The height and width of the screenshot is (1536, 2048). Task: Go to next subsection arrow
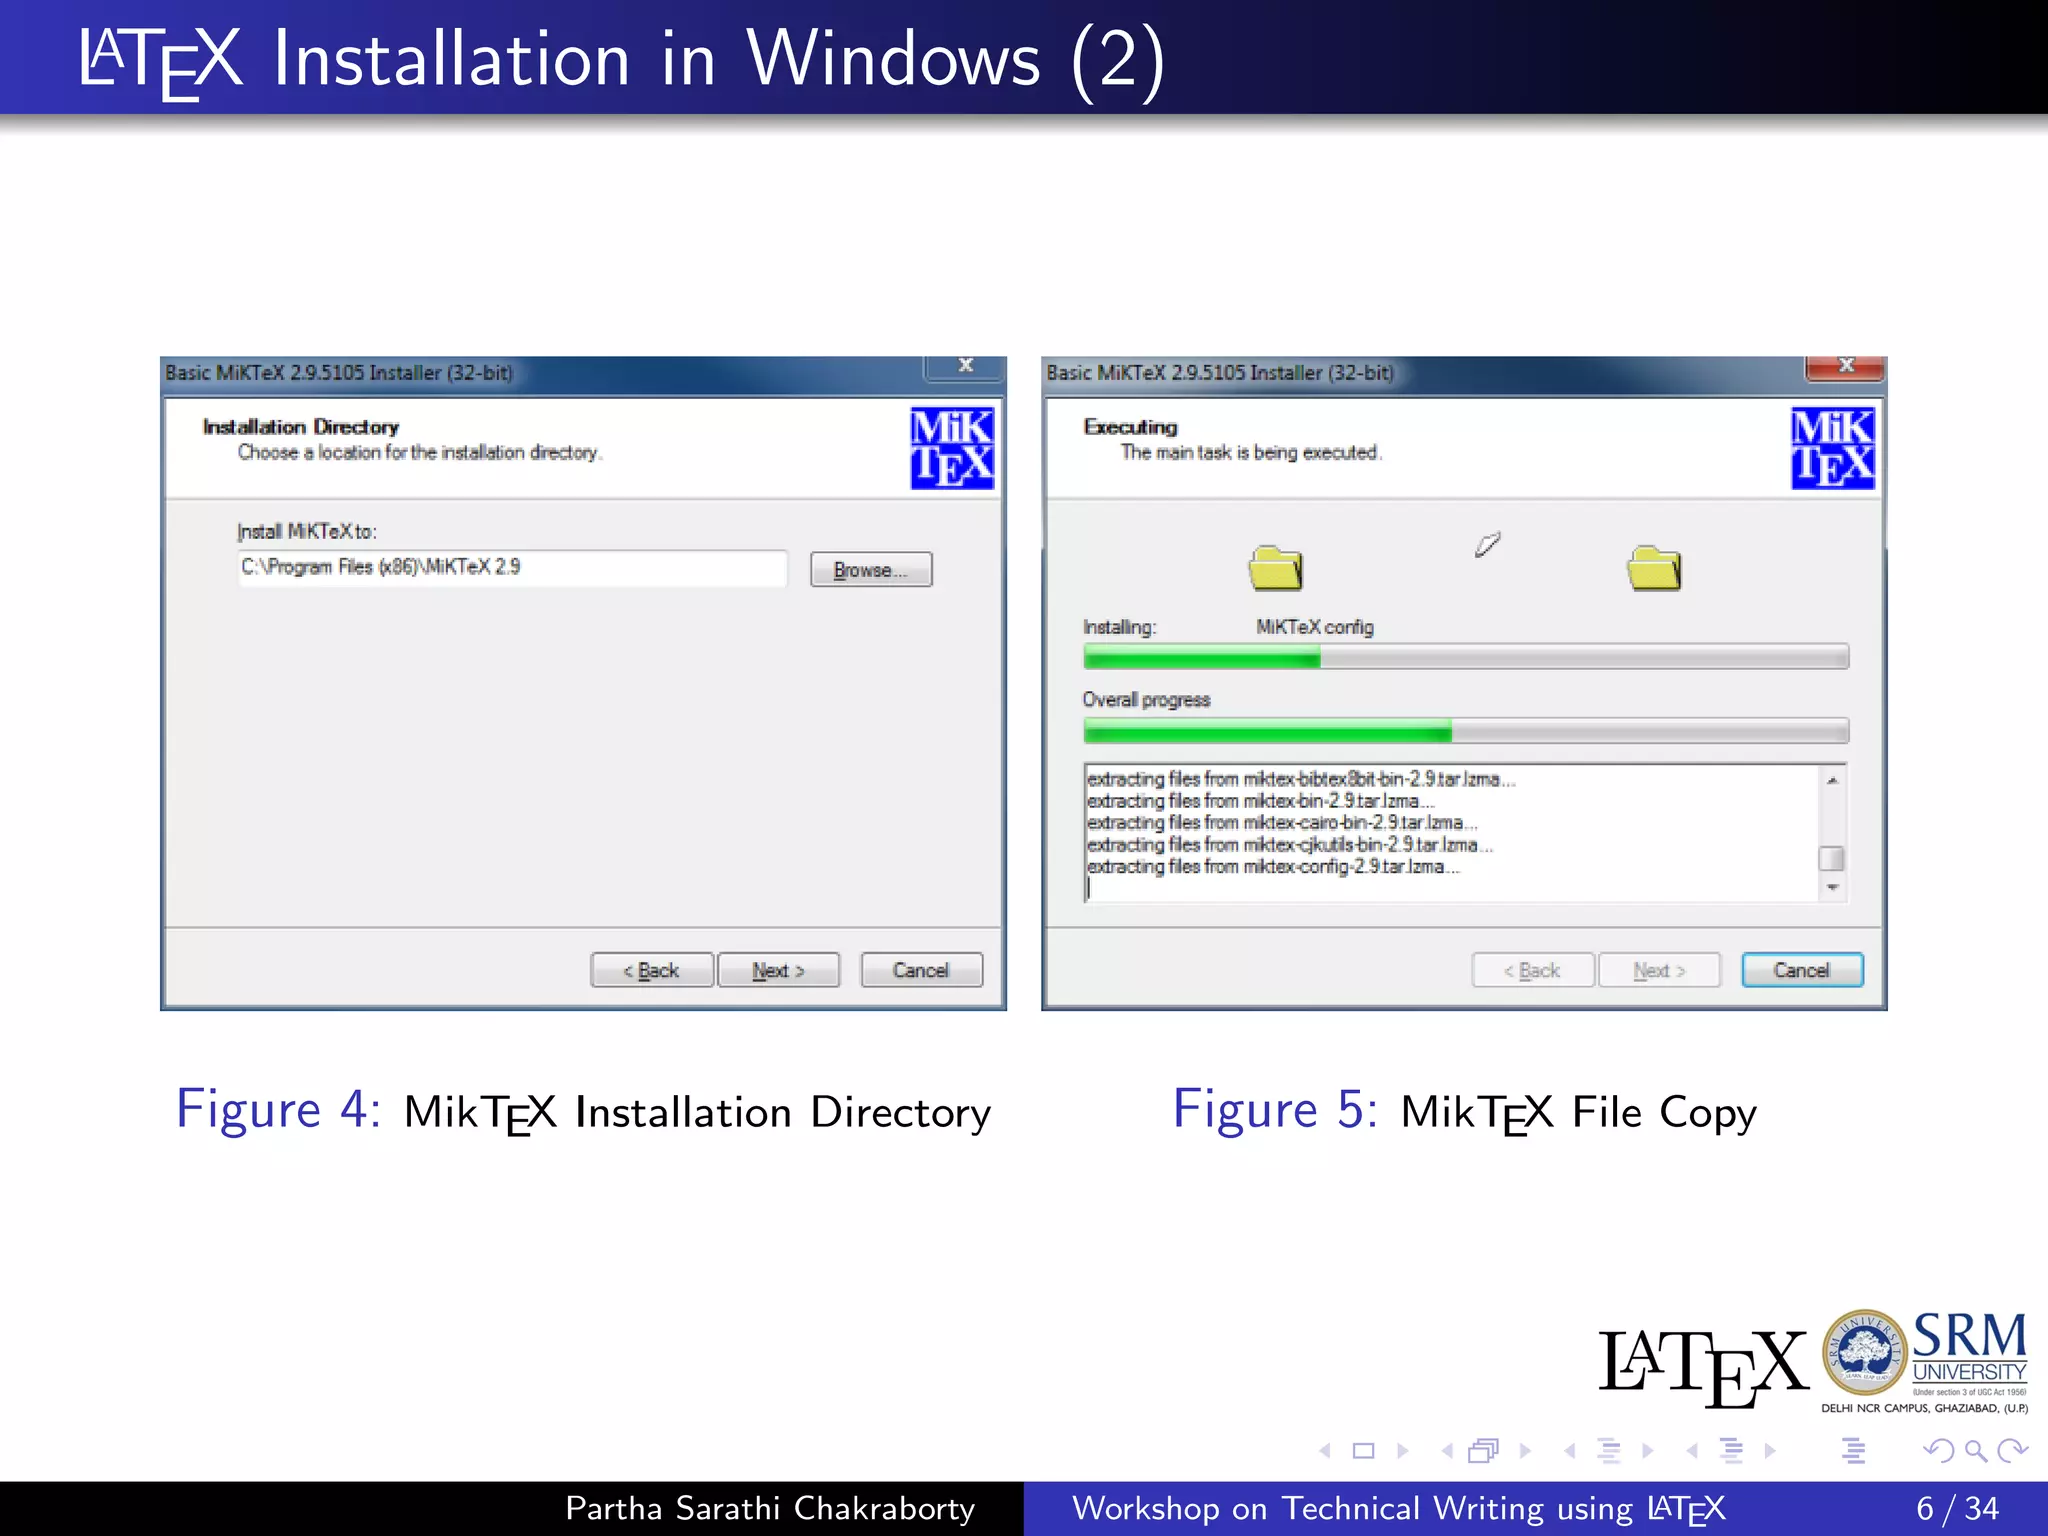tap(1648, 1450)
